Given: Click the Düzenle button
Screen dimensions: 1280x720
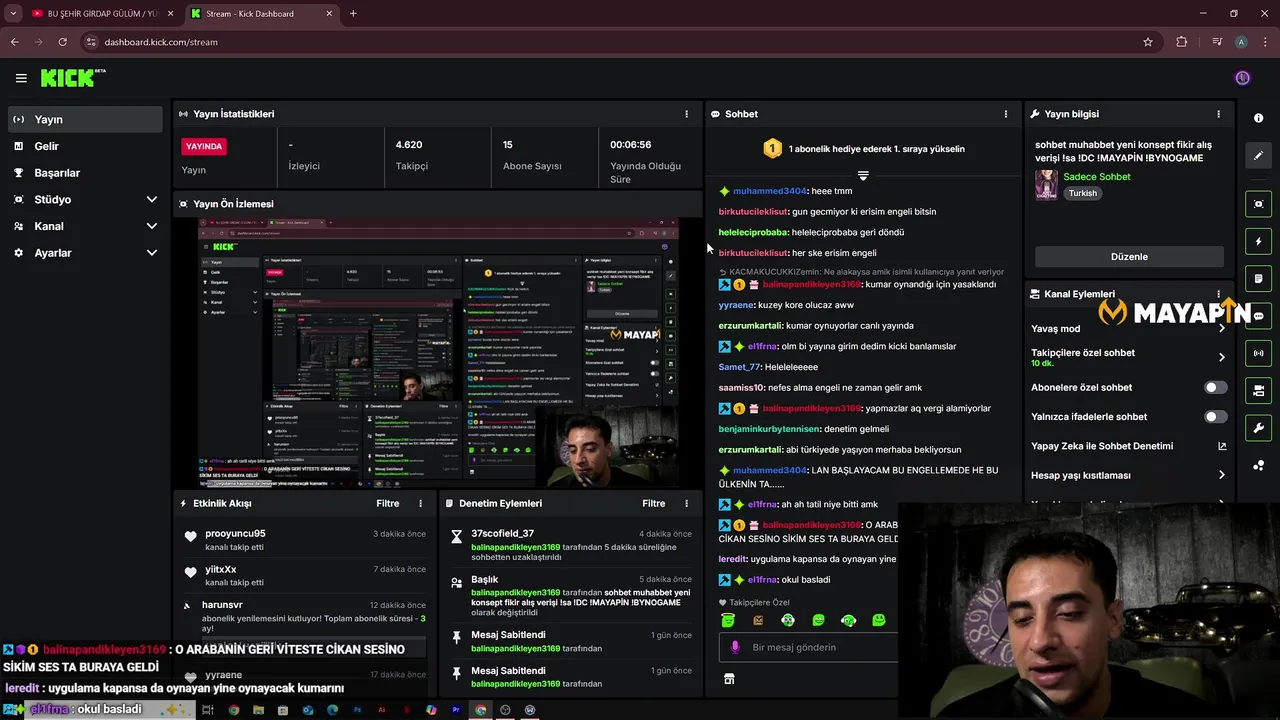Looking at the screenshot, I should tap(1129, 257).
